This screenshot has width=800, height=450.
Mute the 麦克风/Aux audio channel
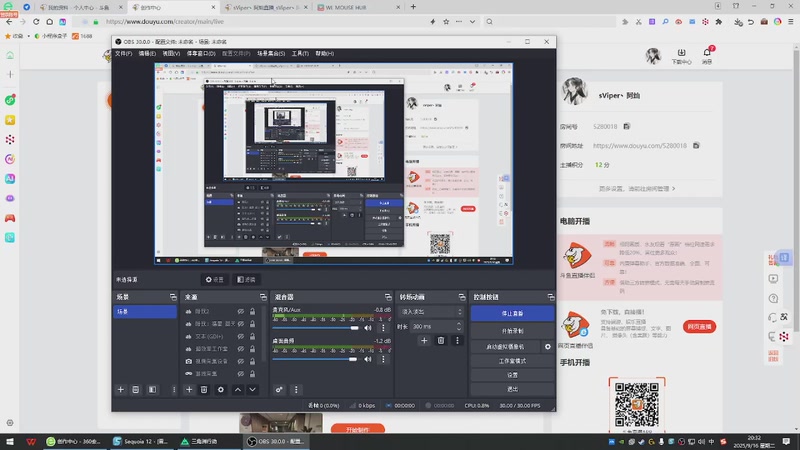[x=368, y=328]
